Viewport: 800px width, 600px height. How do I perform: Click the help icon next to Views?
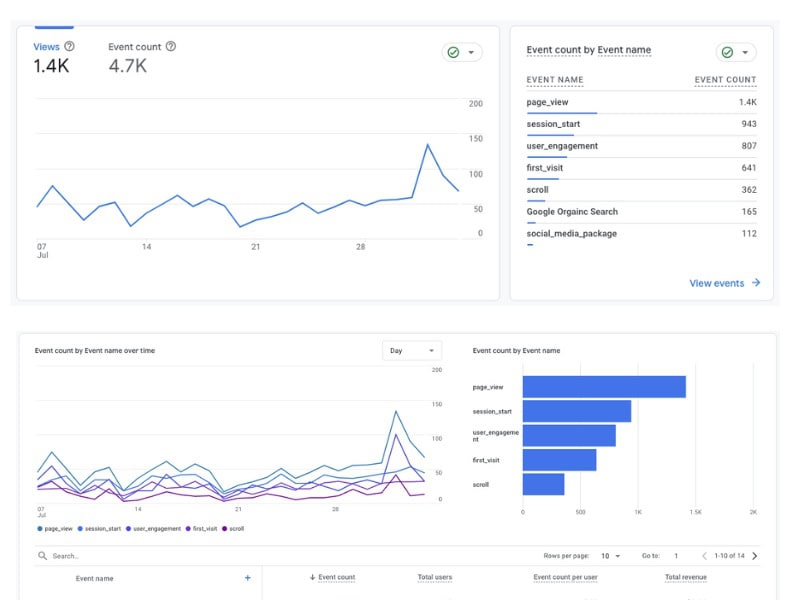(x=69, y=46)
